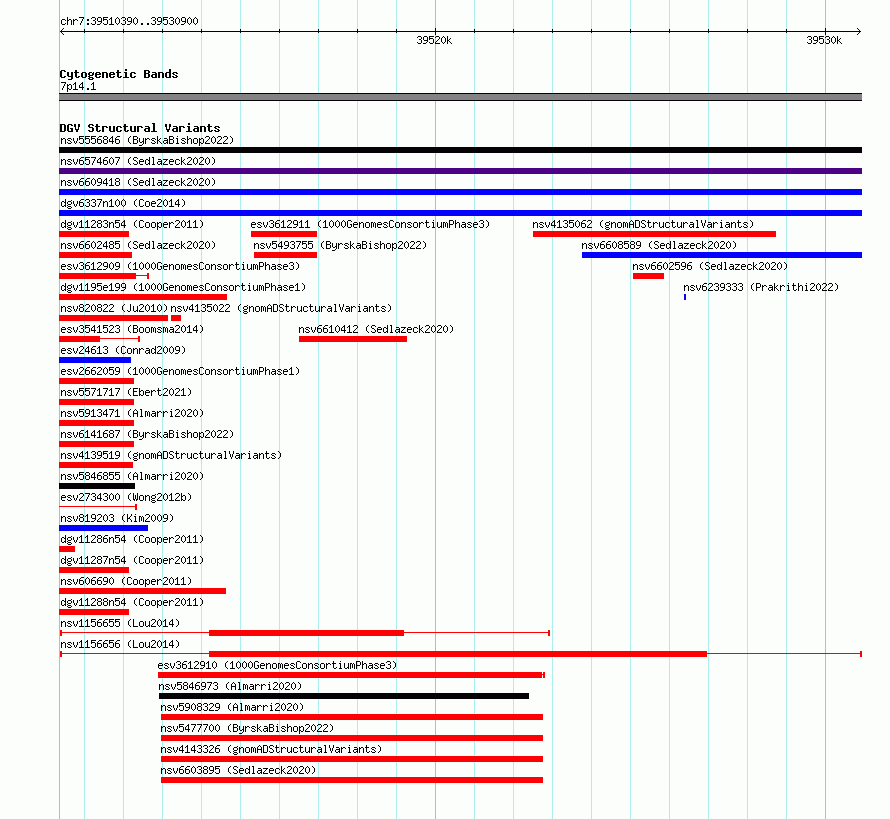Click the Cytogenetic Bands track title
The image size is (890, 819).
[119, 74]
